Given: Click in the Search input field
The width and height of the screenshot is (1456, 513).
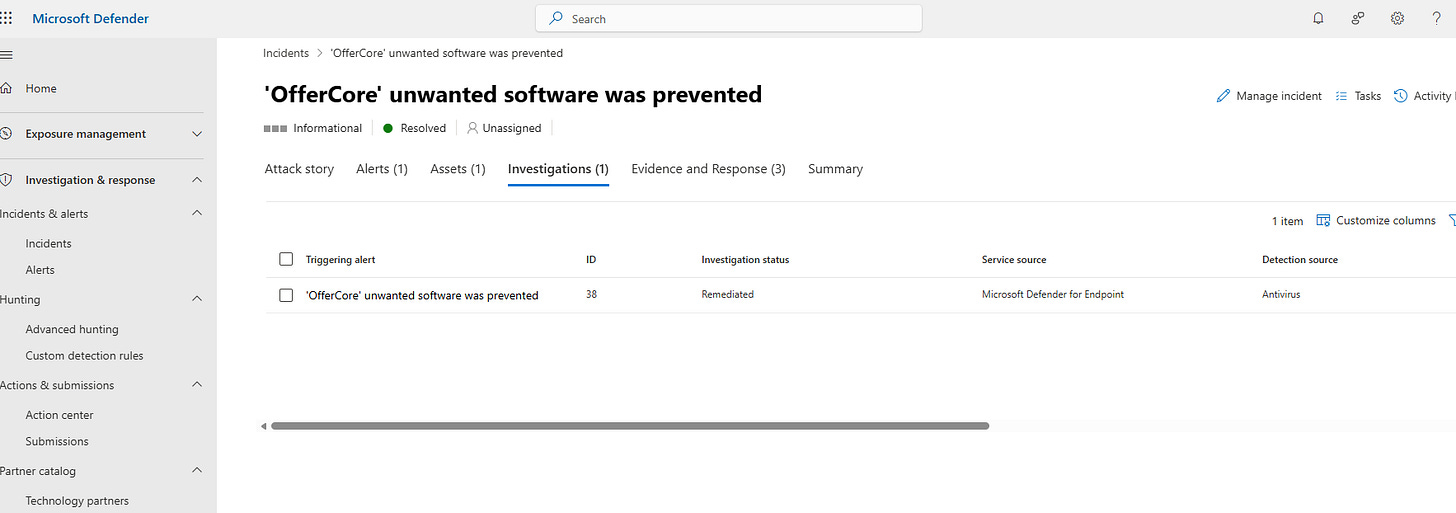Looking at the screenshot, I should (729, 18).
